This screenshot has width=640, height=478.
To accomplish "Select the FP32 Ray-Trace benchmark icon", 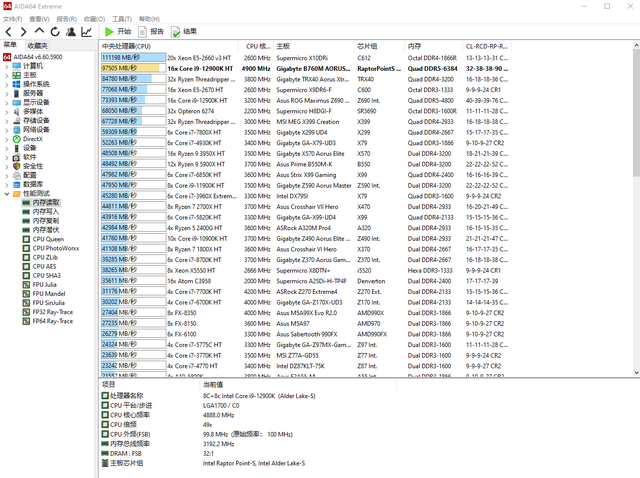I will click(x=26, y=312).
